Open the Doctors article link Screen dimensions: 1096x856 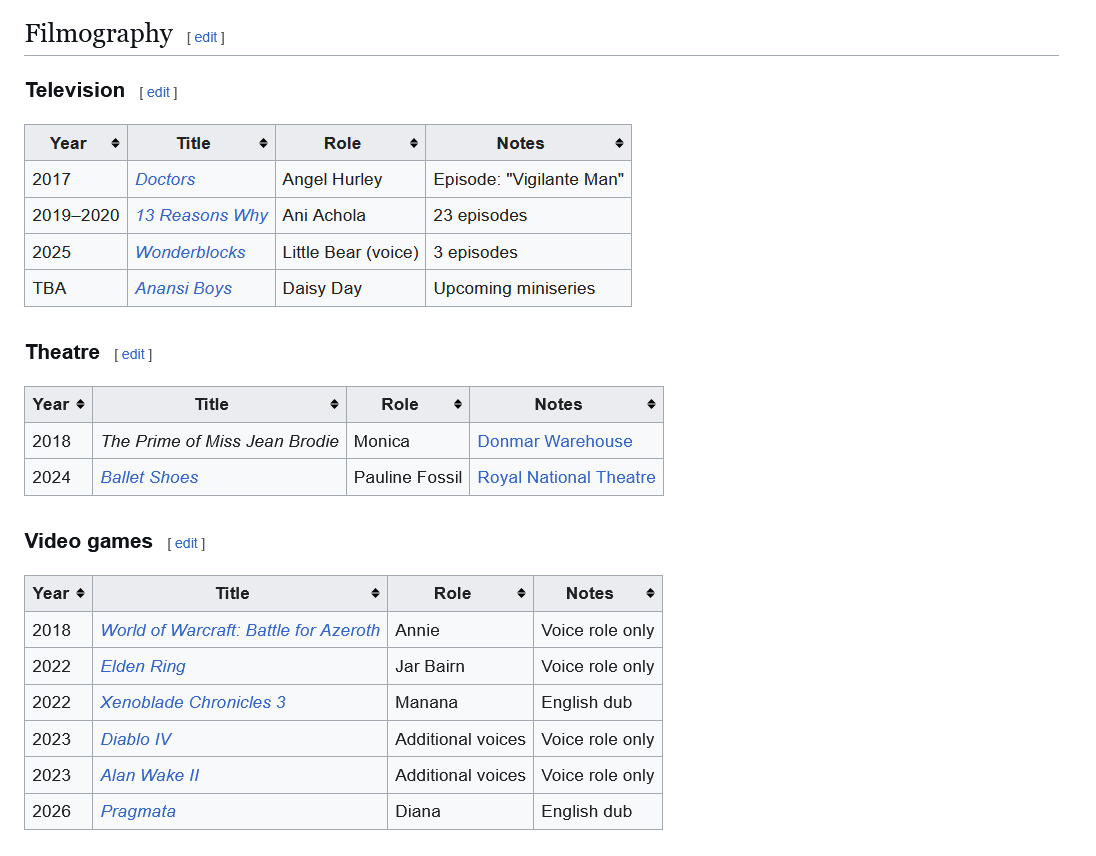[165, 180]
